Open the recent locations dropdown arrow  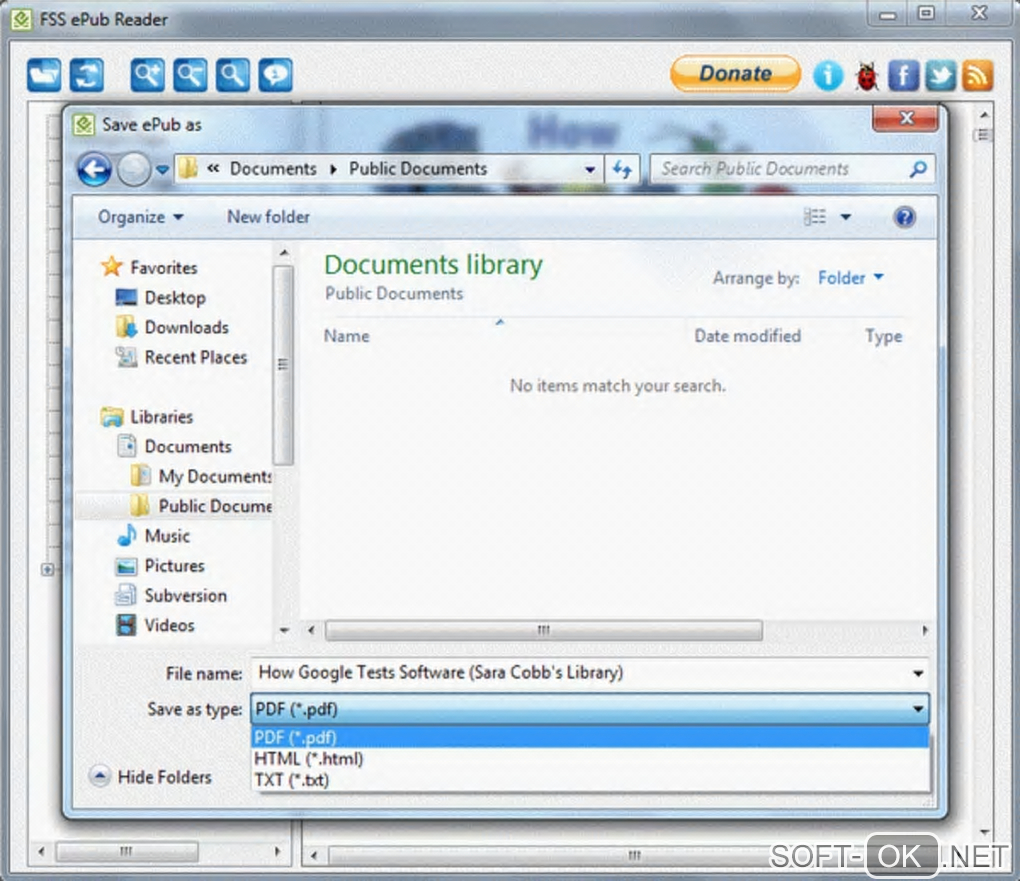pos(163,170)
